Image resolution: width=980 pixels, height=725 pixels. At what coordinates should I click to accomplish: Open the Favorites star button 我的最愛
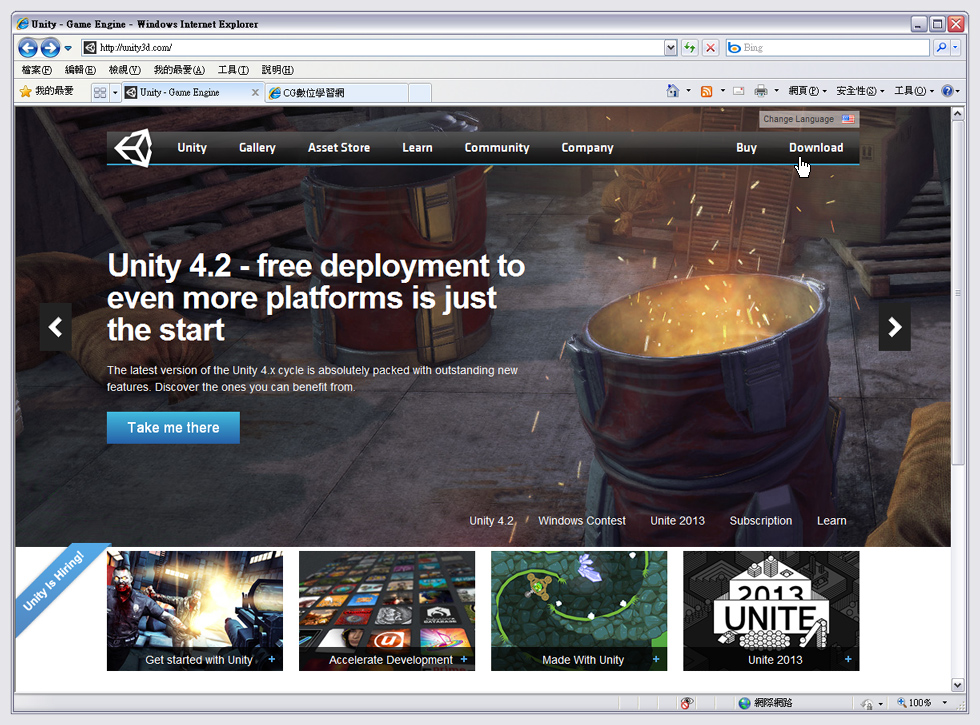[47, 91]
